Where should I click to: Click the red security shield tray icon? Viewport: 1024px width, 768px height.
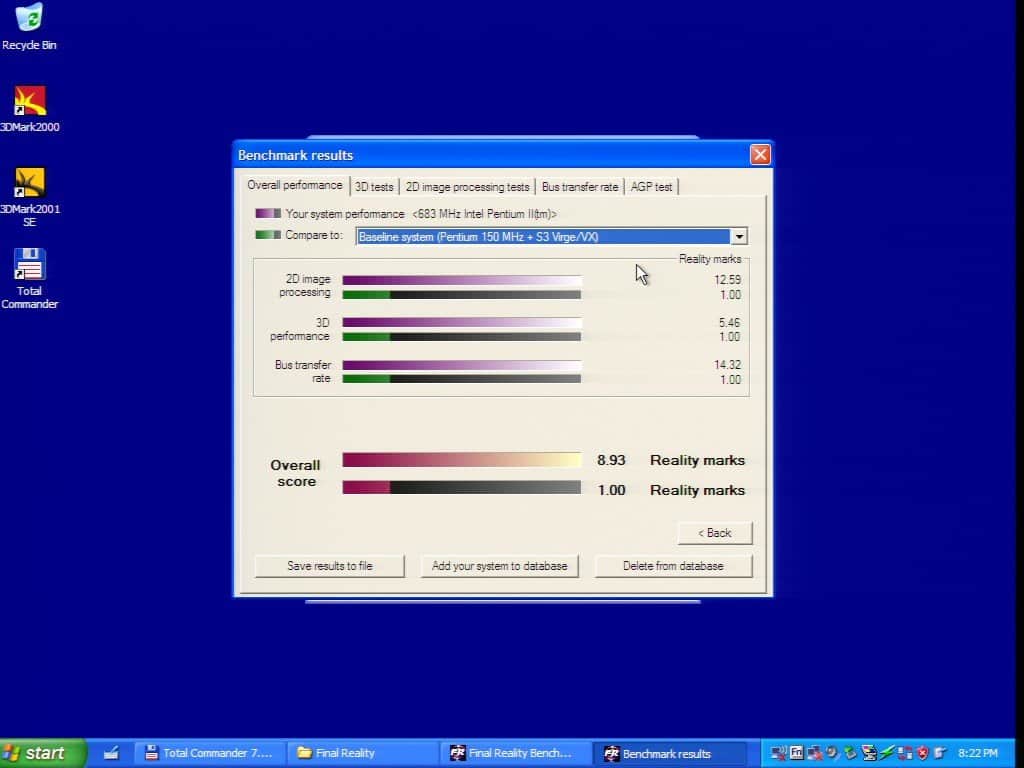click(922, 752)
